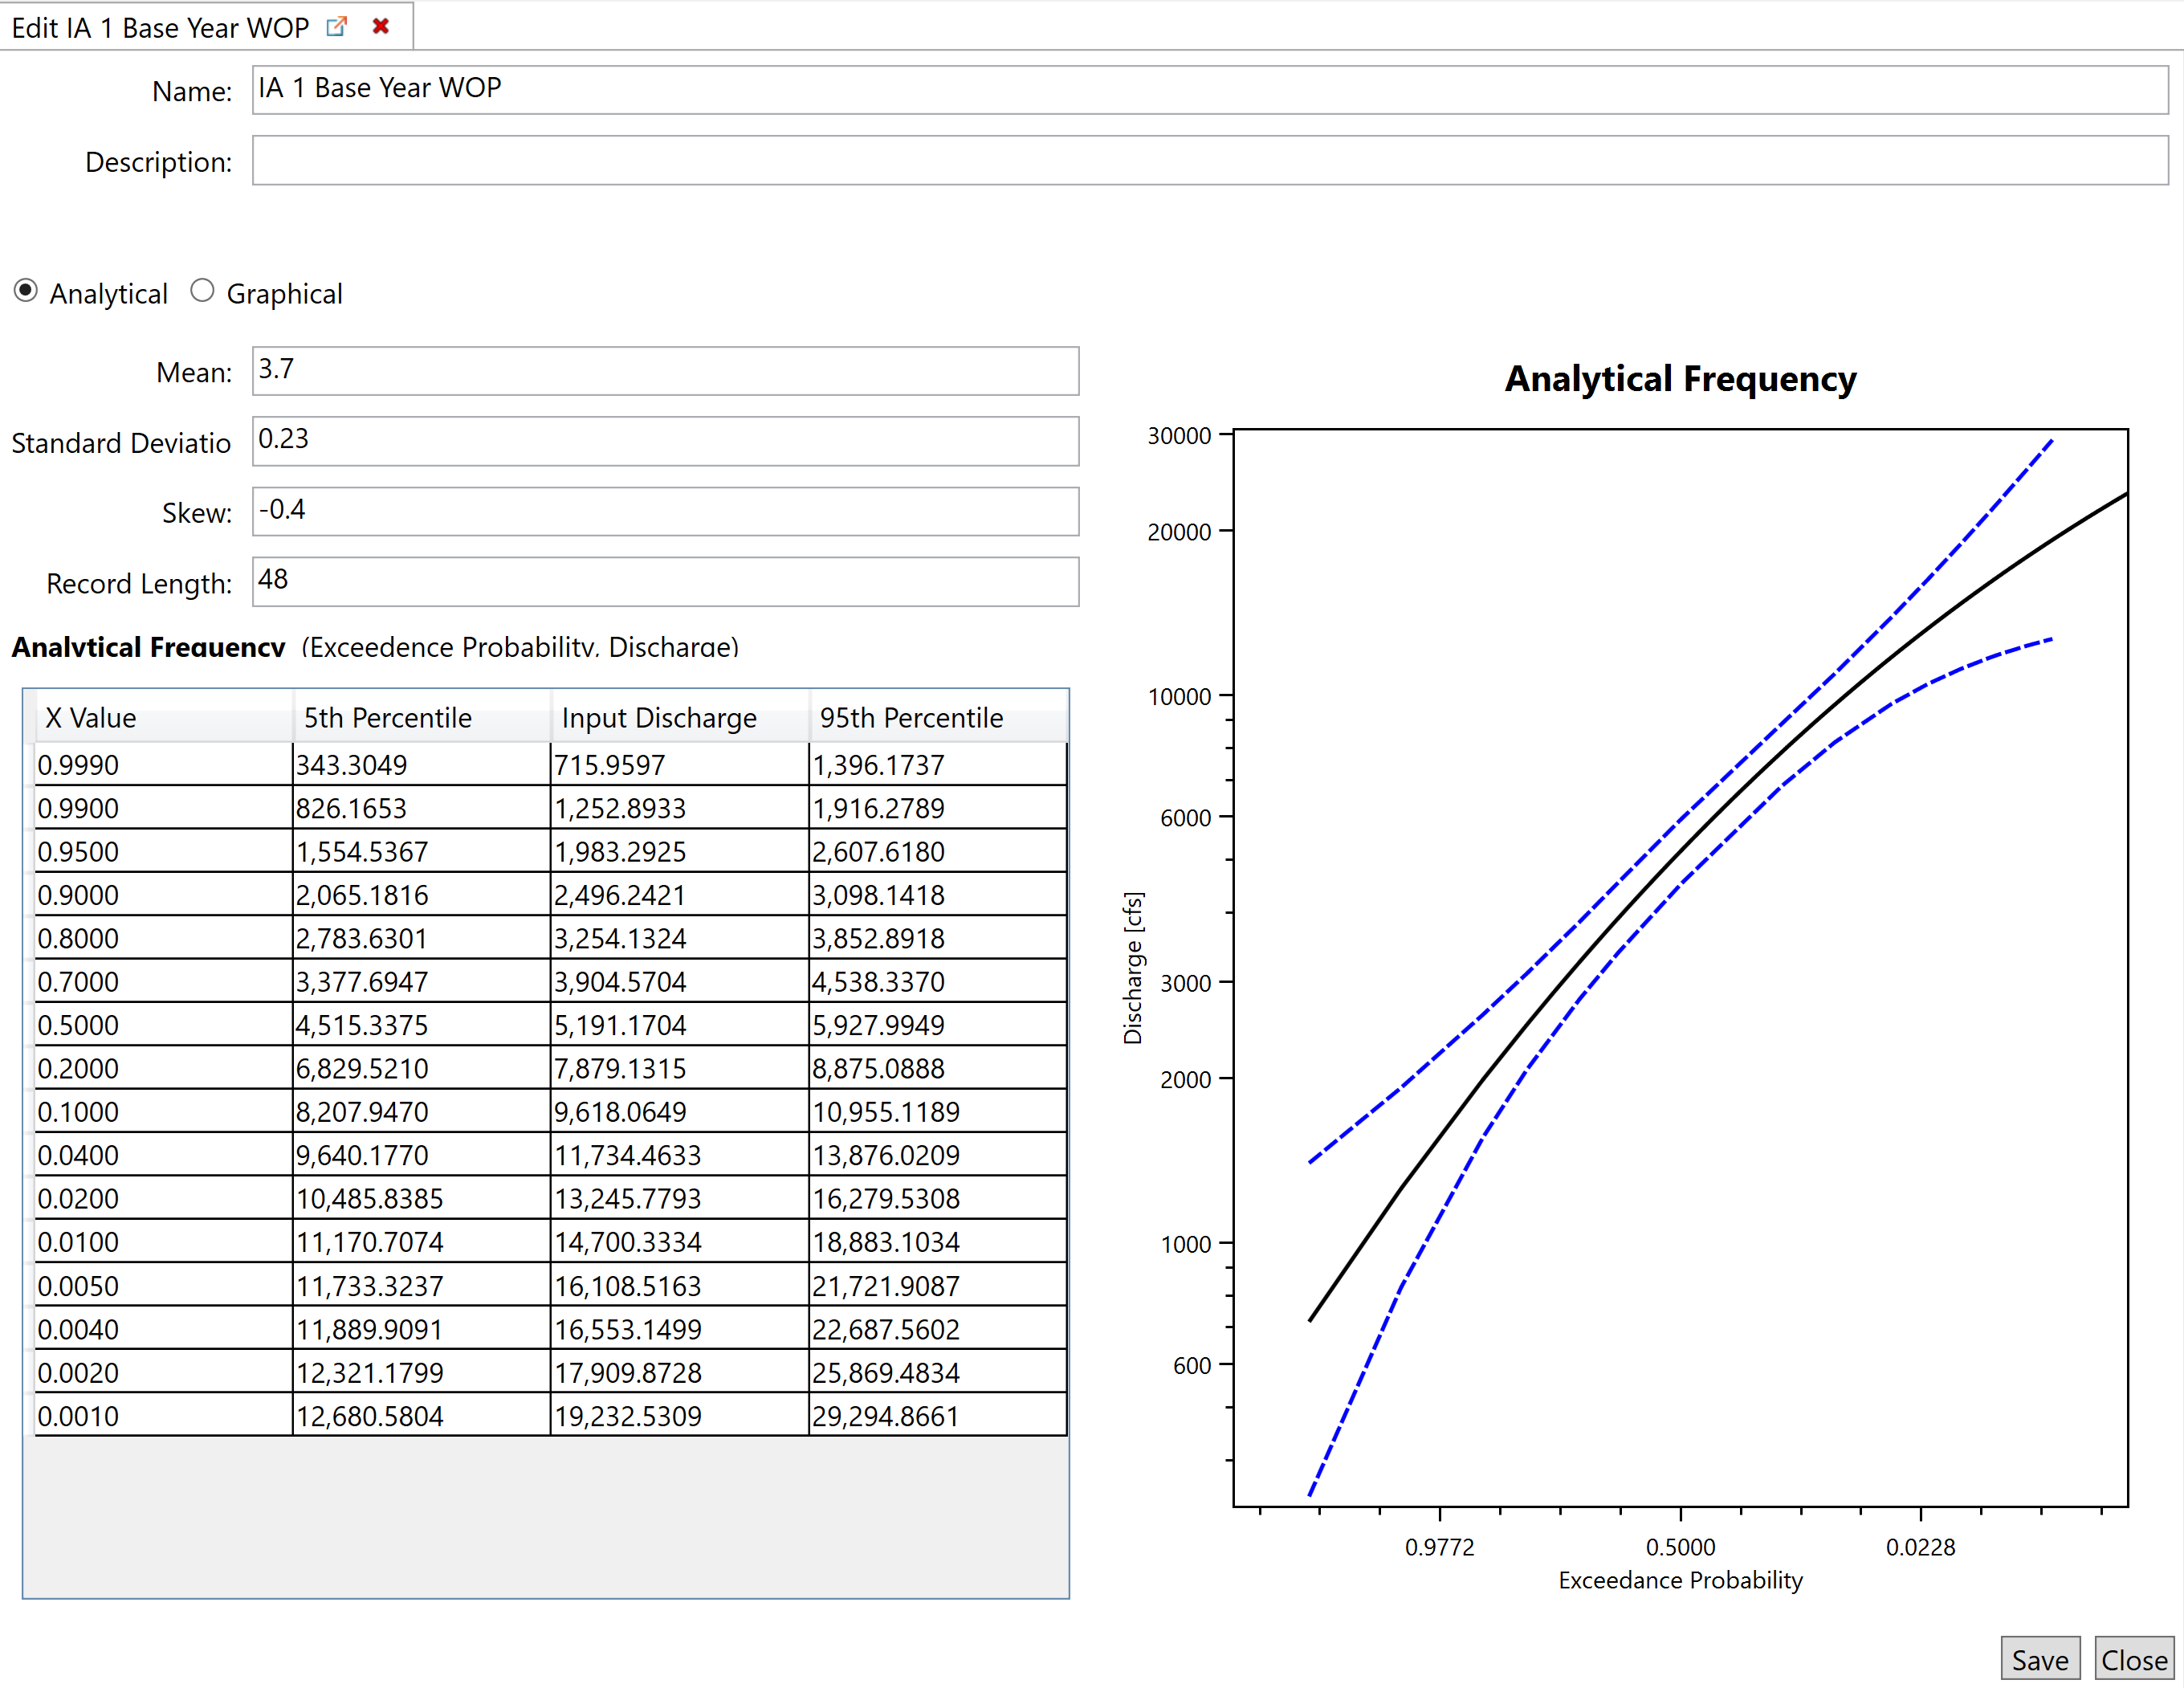Select 95th Percentile cell 29,294.8661

click(938, 1416)
